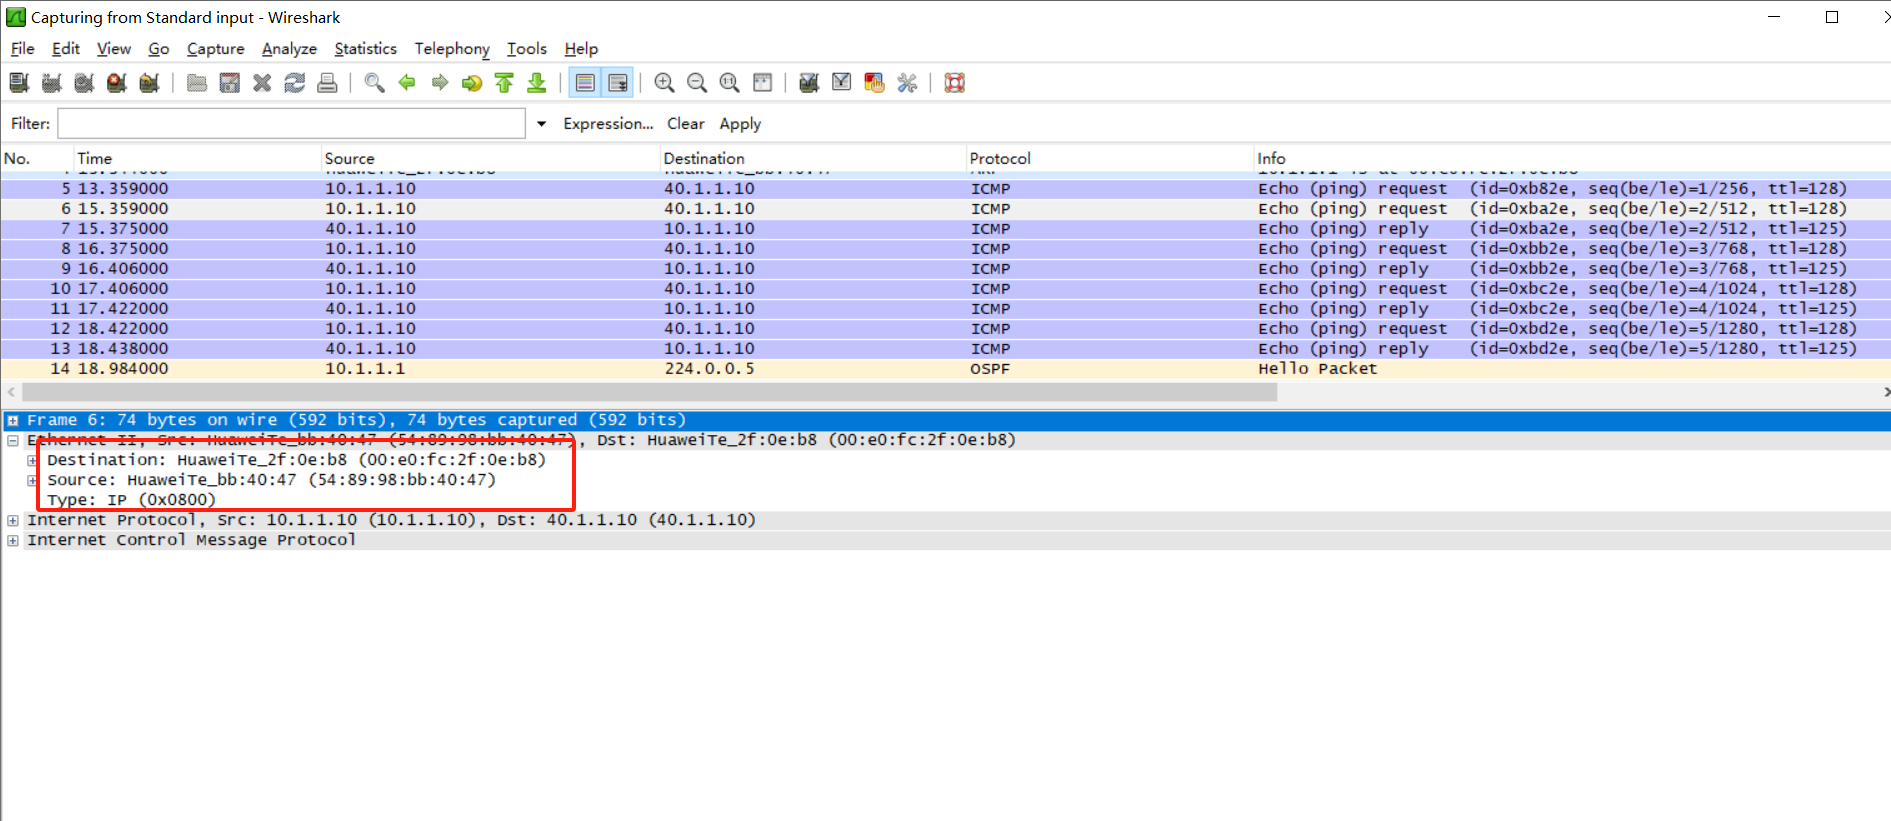The height and width of the screenshot is (821, 1891).
Task: Print packets printer icon
Action: tap(327, 83)
